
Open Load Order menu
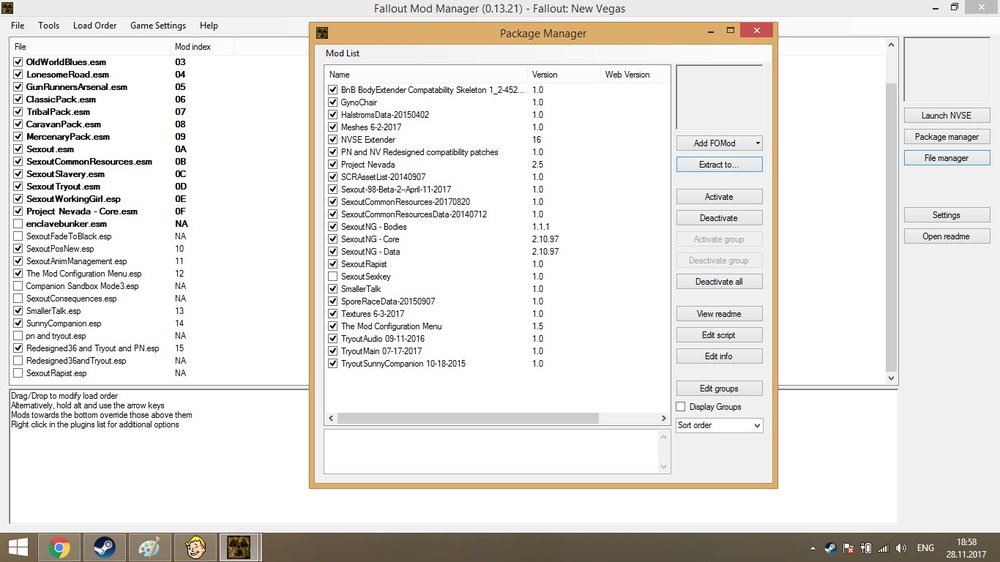tap(94, 26)
